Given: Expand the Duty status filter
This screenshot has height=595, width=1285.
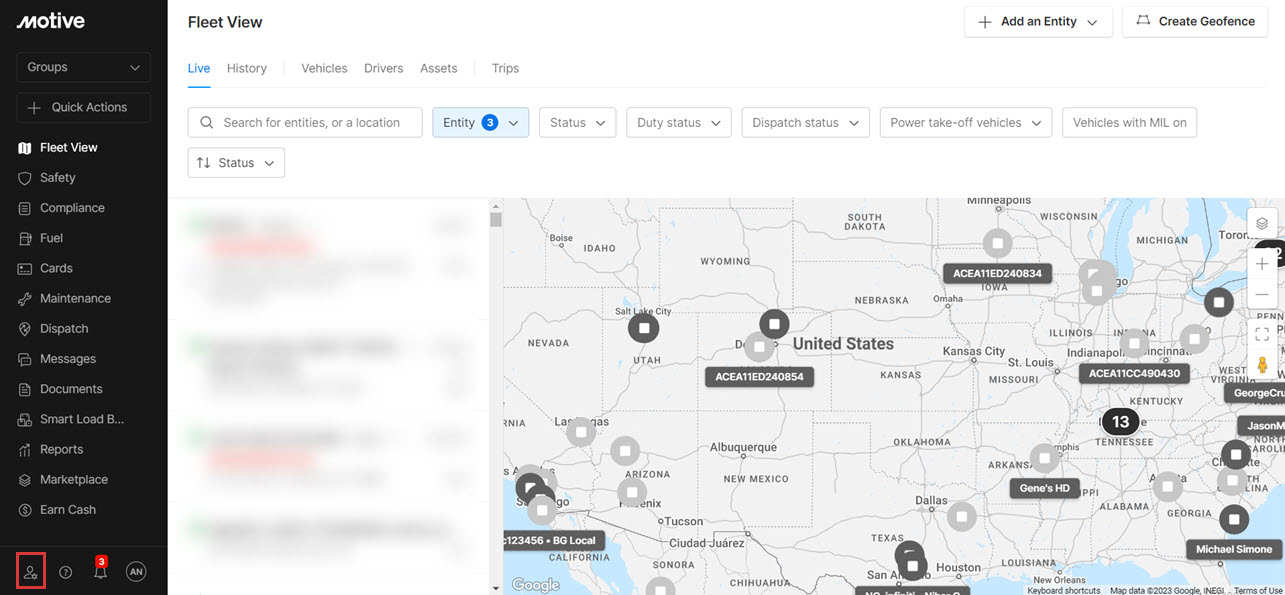Looking at the screenshot, I should point(679,123).
